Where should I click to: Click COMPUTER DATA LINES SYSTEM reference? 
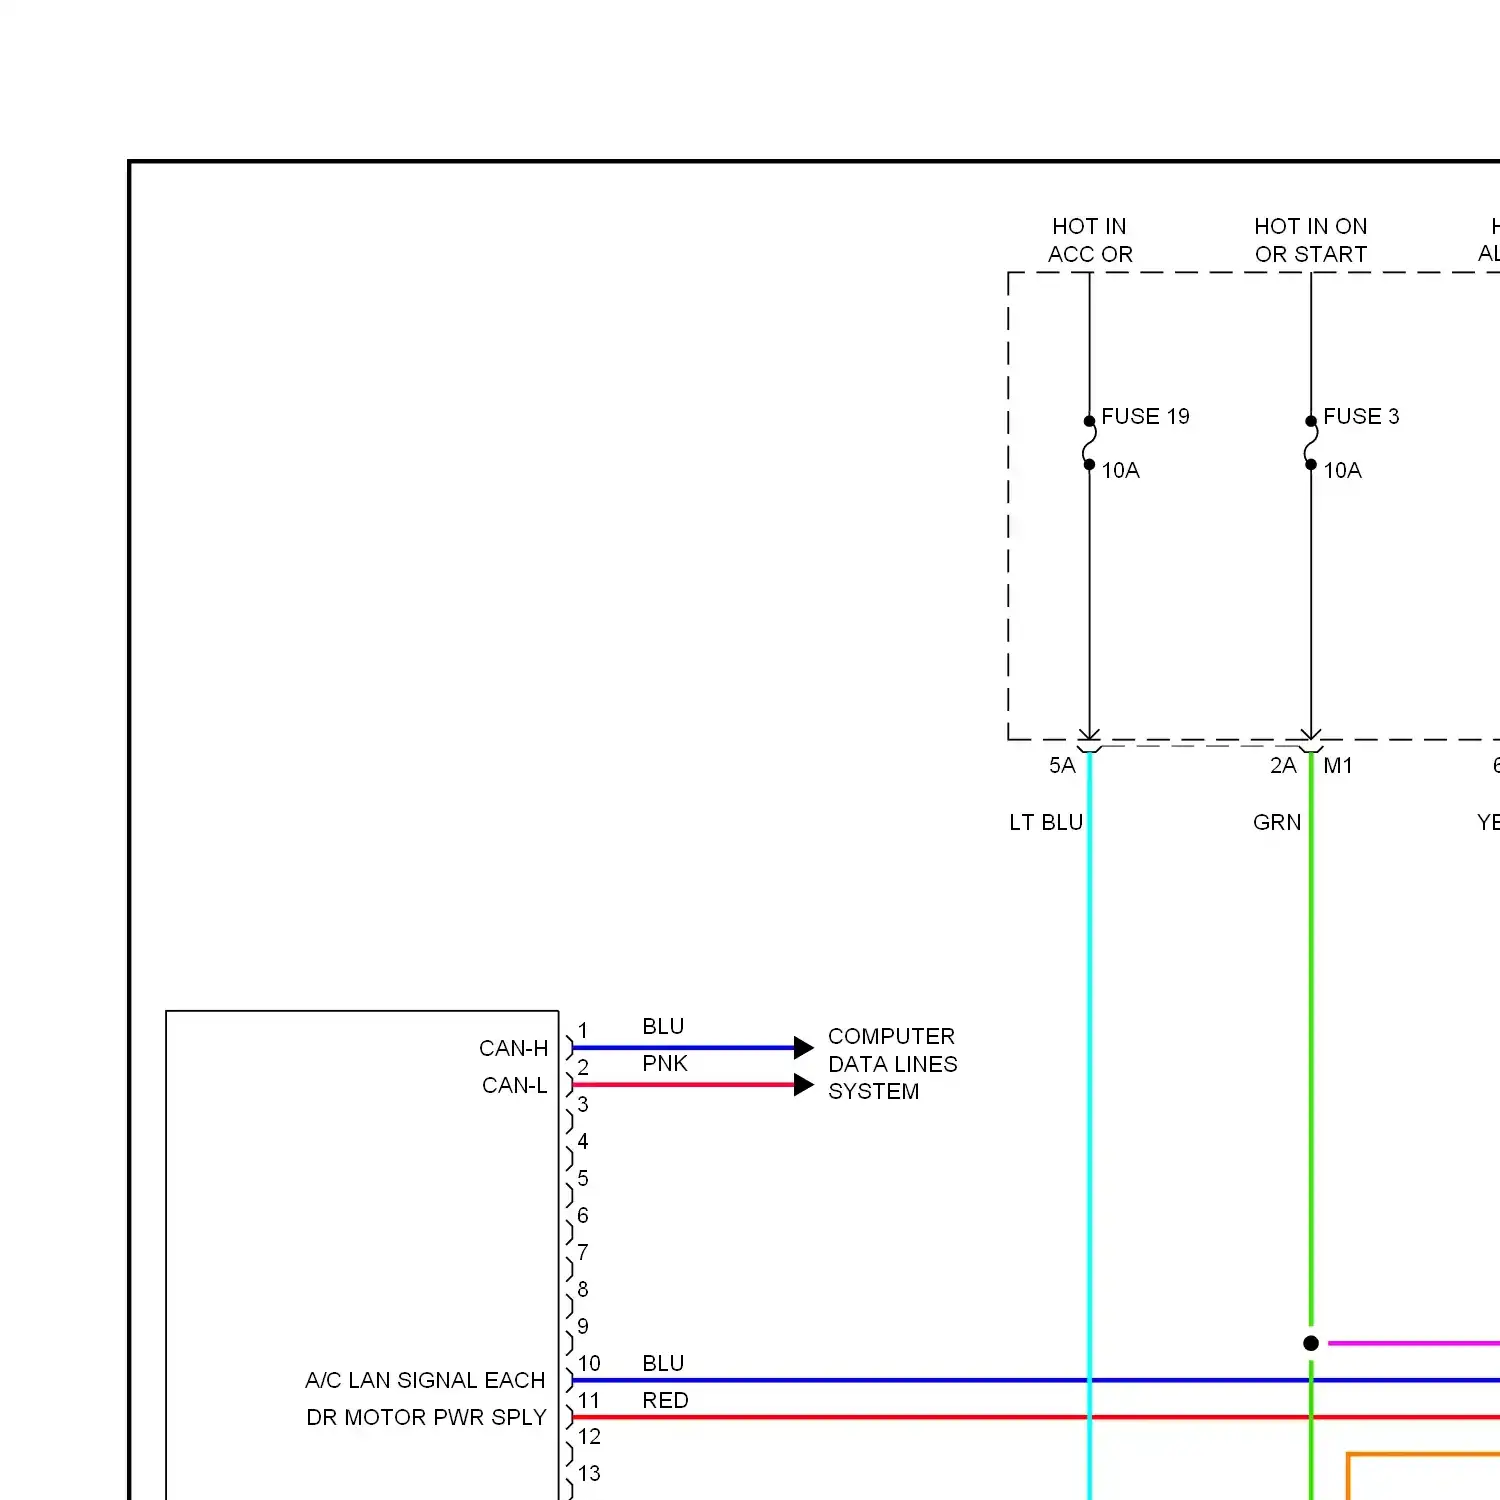click(892, 1063)
